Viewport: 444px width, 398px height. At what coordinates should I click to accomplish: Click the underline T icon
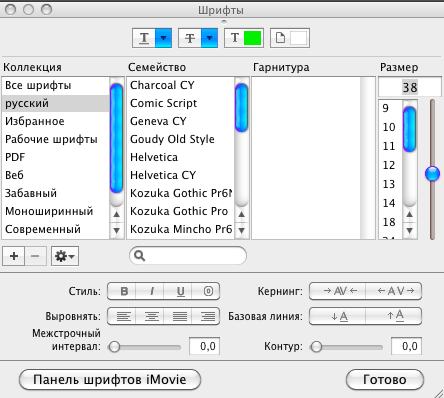pyautogui.click(x=144, y=38)
